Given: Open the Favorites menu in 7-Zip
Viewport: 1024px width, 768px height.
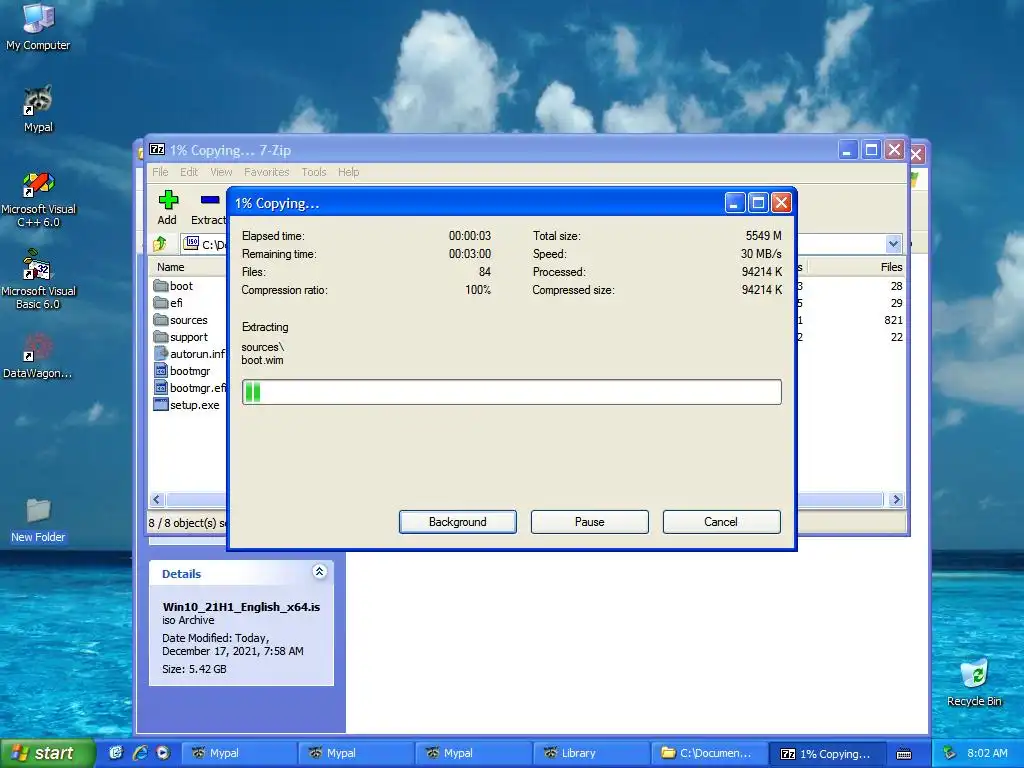Looking at the screenshot, I should [266, 172].
